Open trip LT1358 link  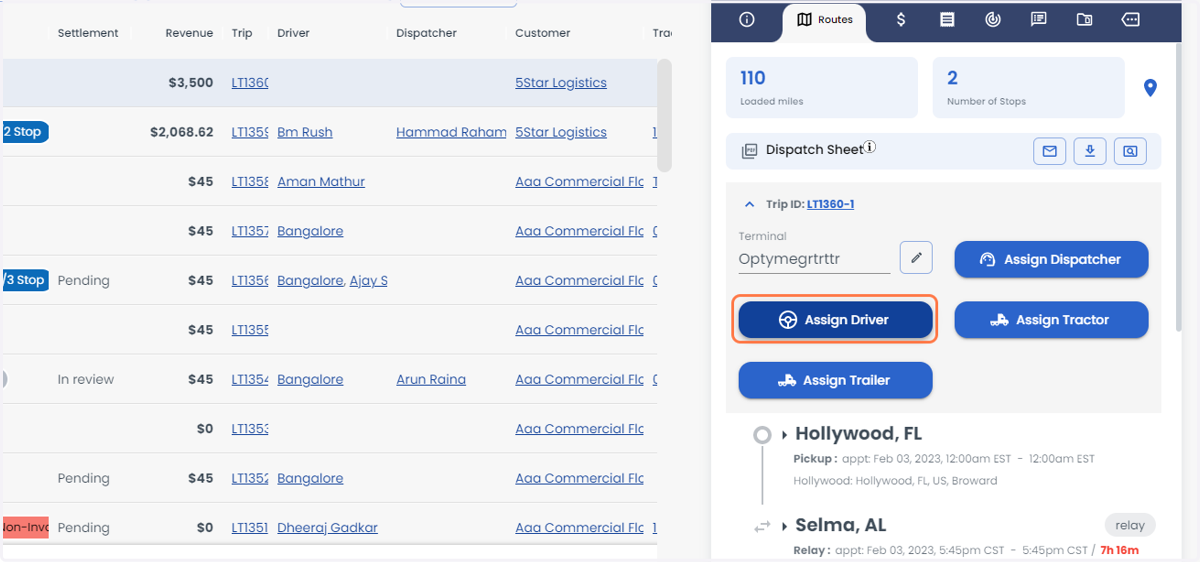[250, 182]
